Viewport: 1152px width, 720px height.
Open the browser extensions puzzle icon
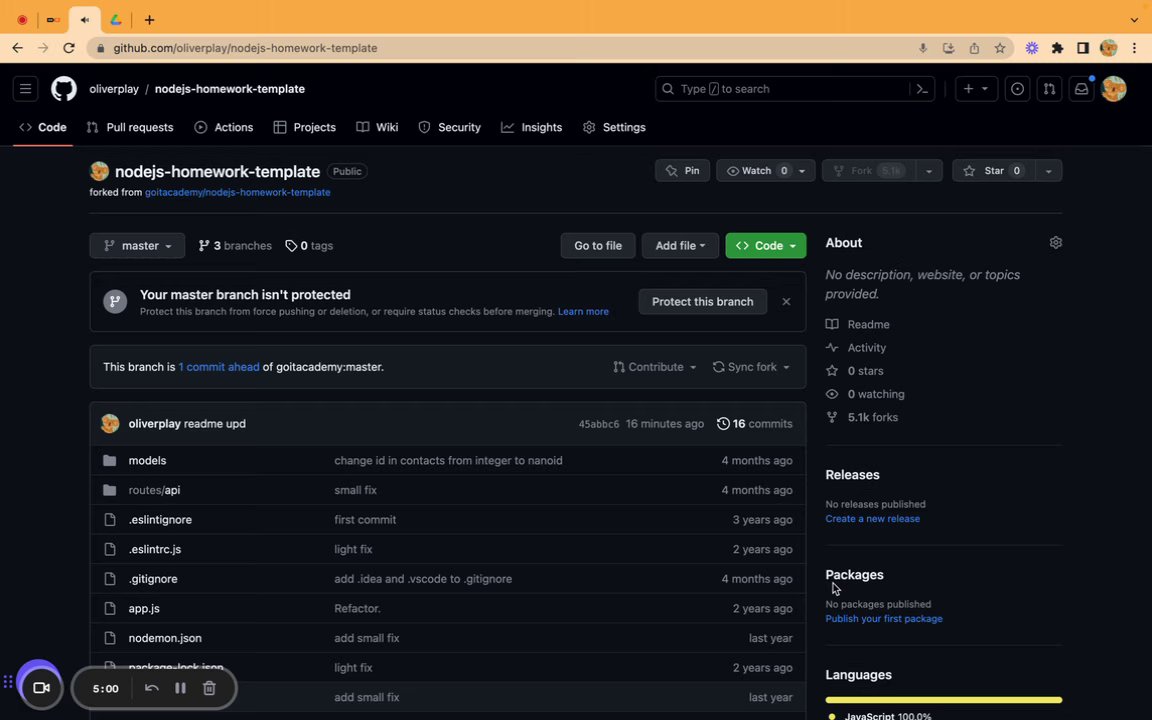(x=1057, y=48)
